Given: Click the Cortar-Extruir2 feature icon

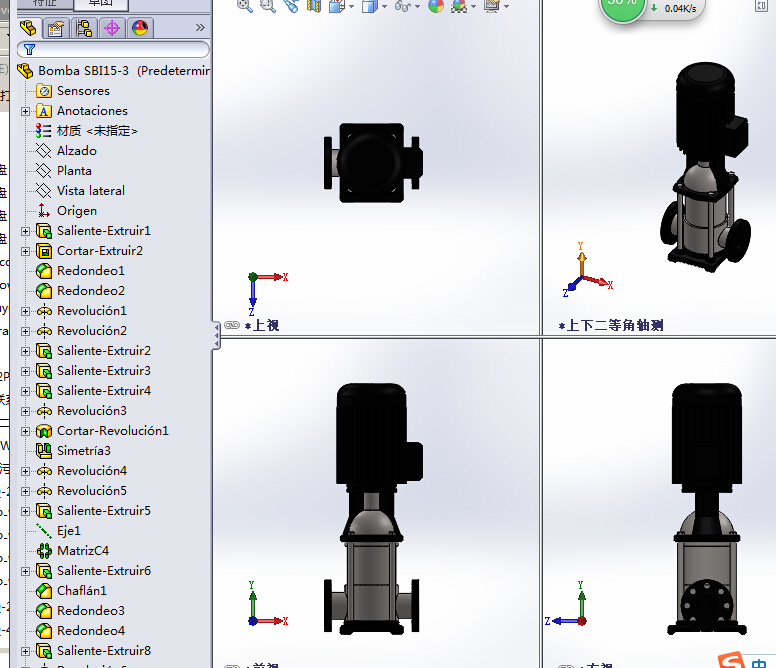Looking at the screenshot, I should pyautogui.click(x=44, y=251).
